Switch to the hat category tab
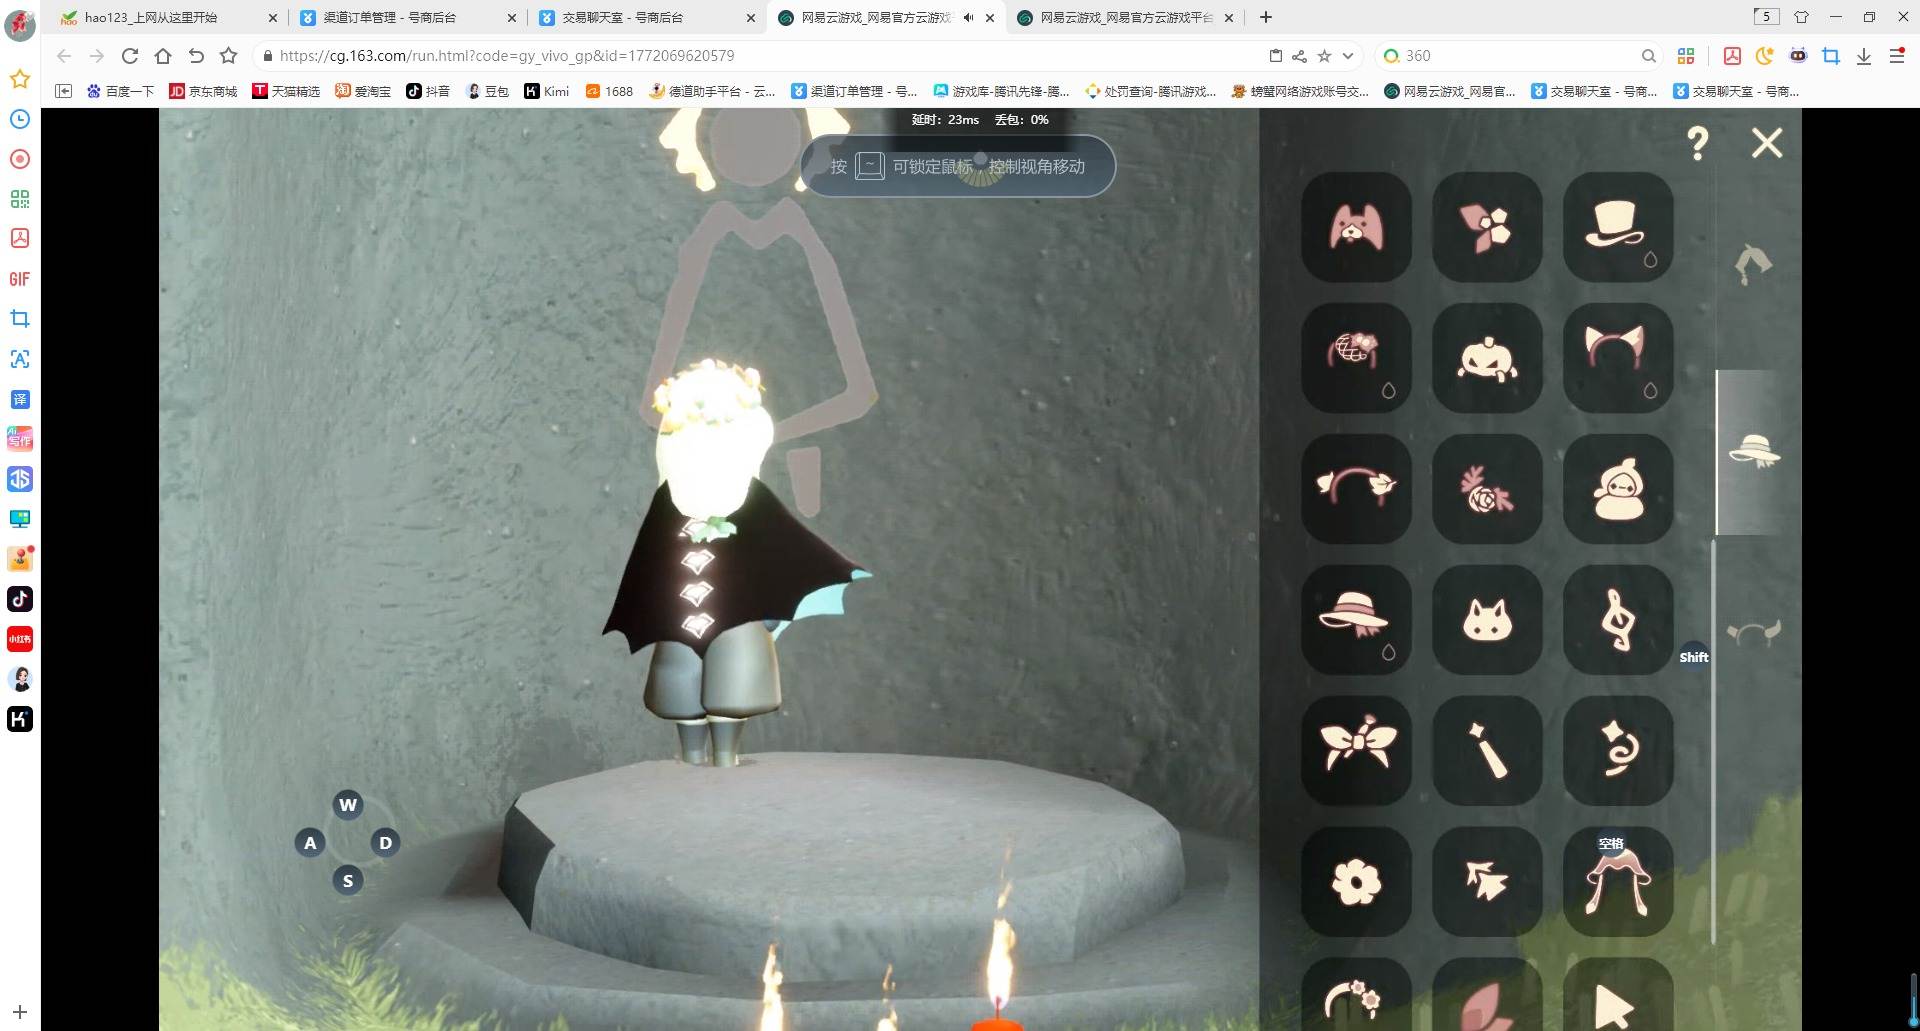 (1754, 452)
